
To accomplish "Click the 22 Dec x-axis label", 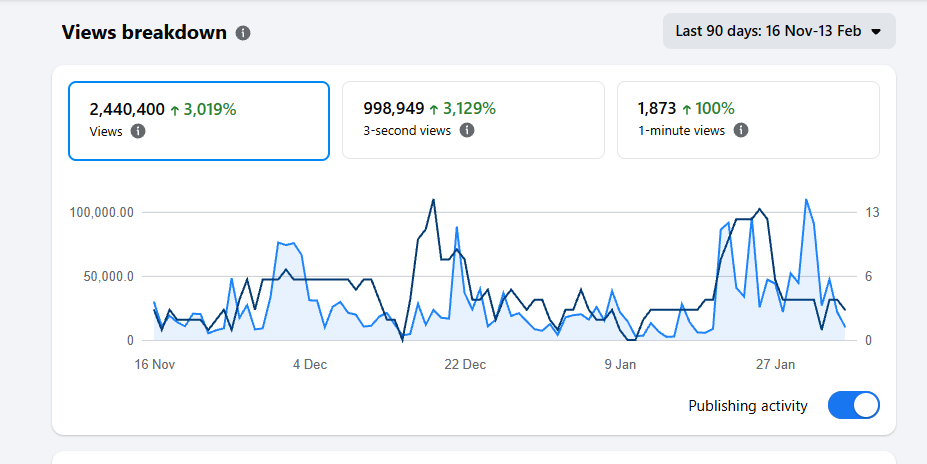I will tap(465, 365).
